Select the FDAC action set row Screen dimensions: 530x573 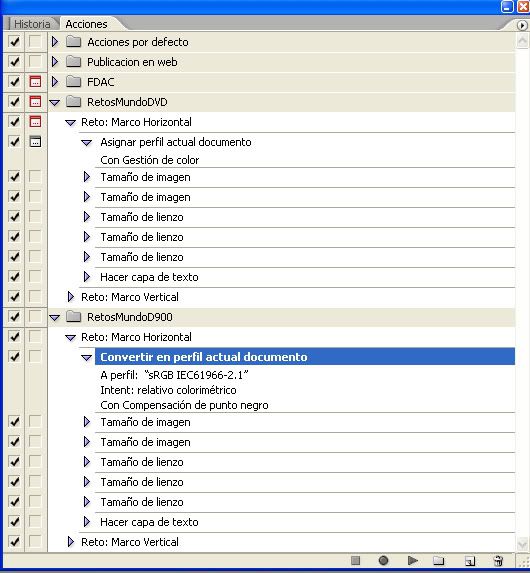coord(281,82)
